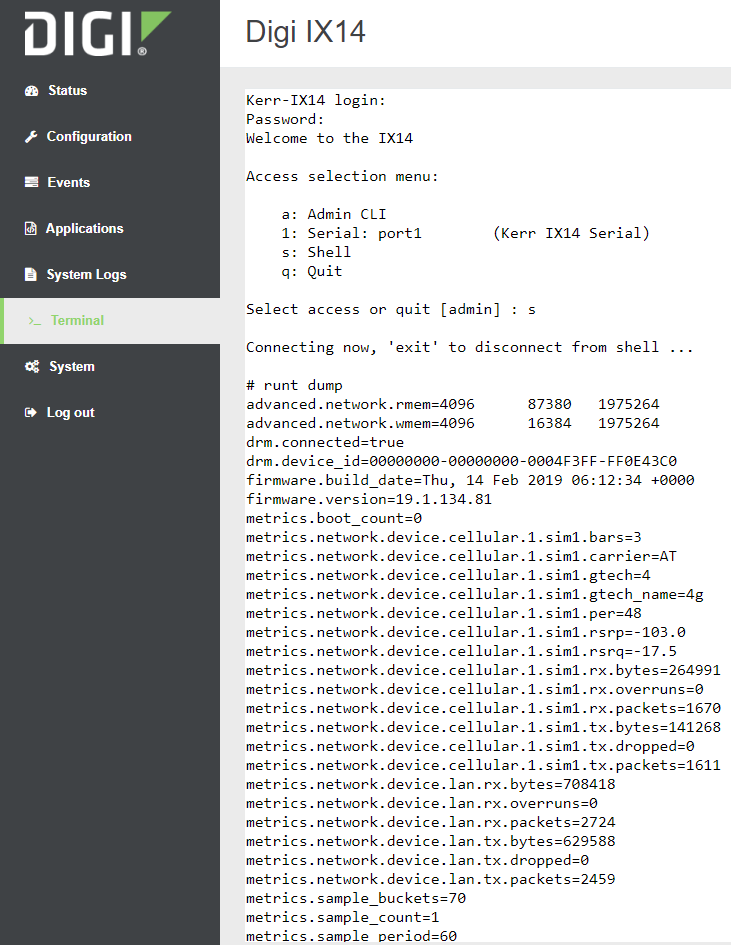
Task: Click the Status gauge icon
Action: point(31,91)
